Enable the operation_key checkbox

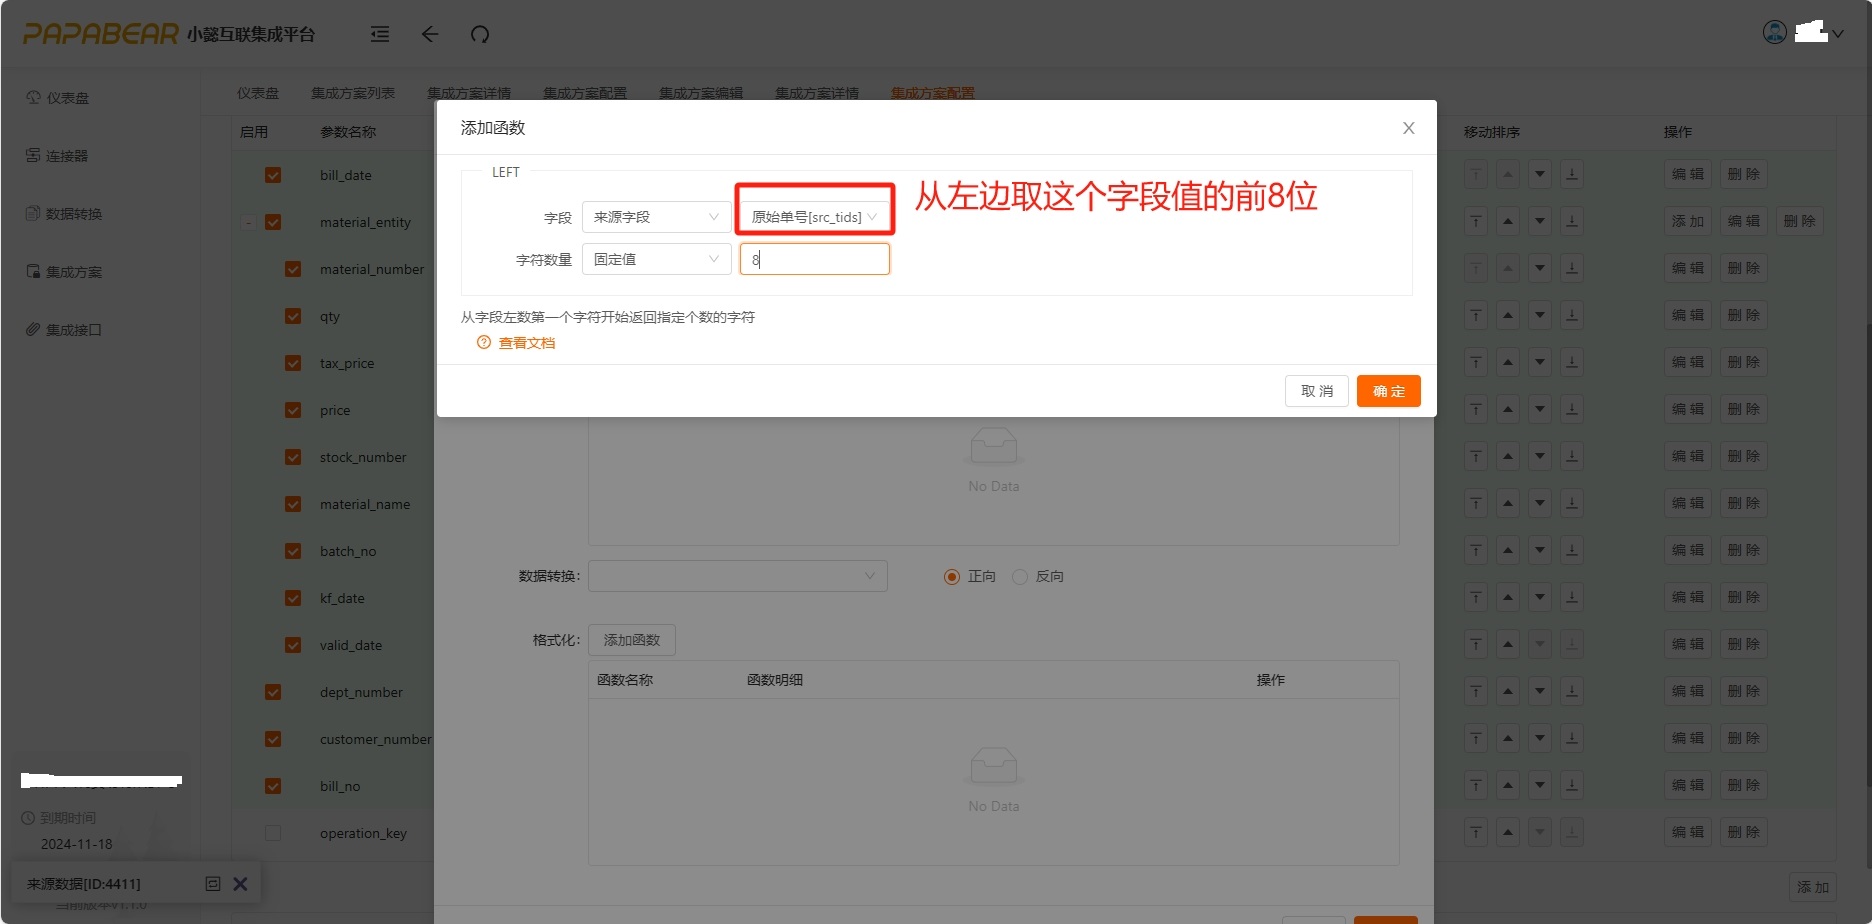click(273, 833)
